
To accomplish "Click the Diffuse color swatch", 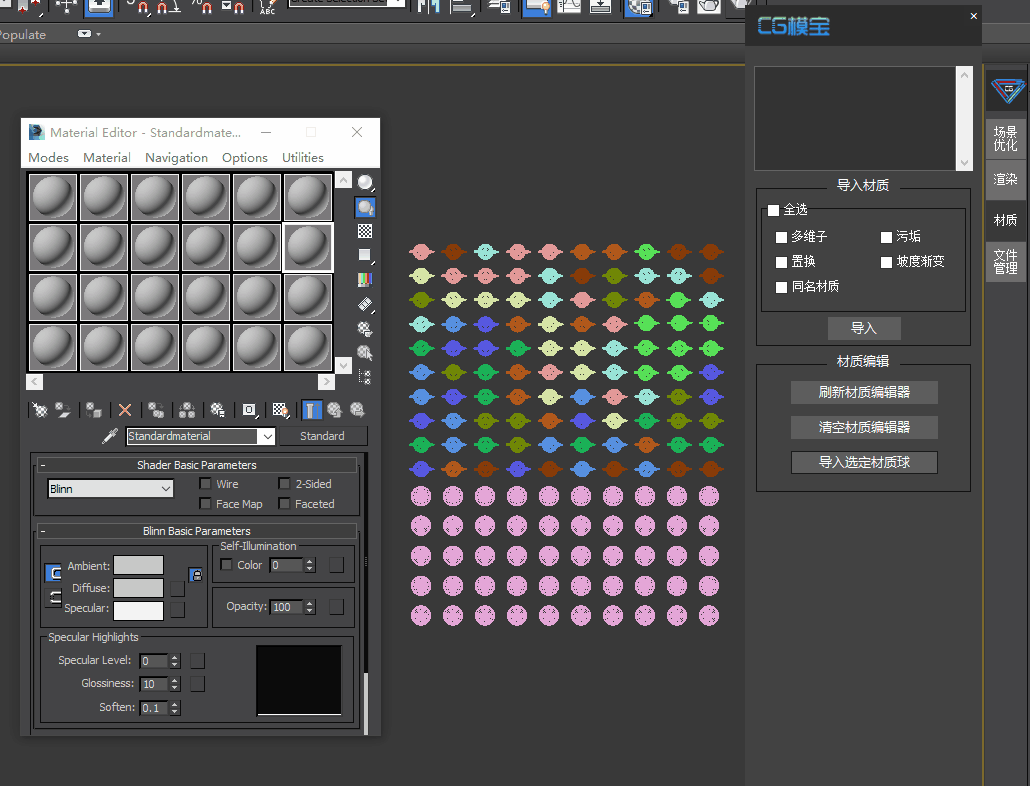I will pyautogui.click(x=138, y=588).
